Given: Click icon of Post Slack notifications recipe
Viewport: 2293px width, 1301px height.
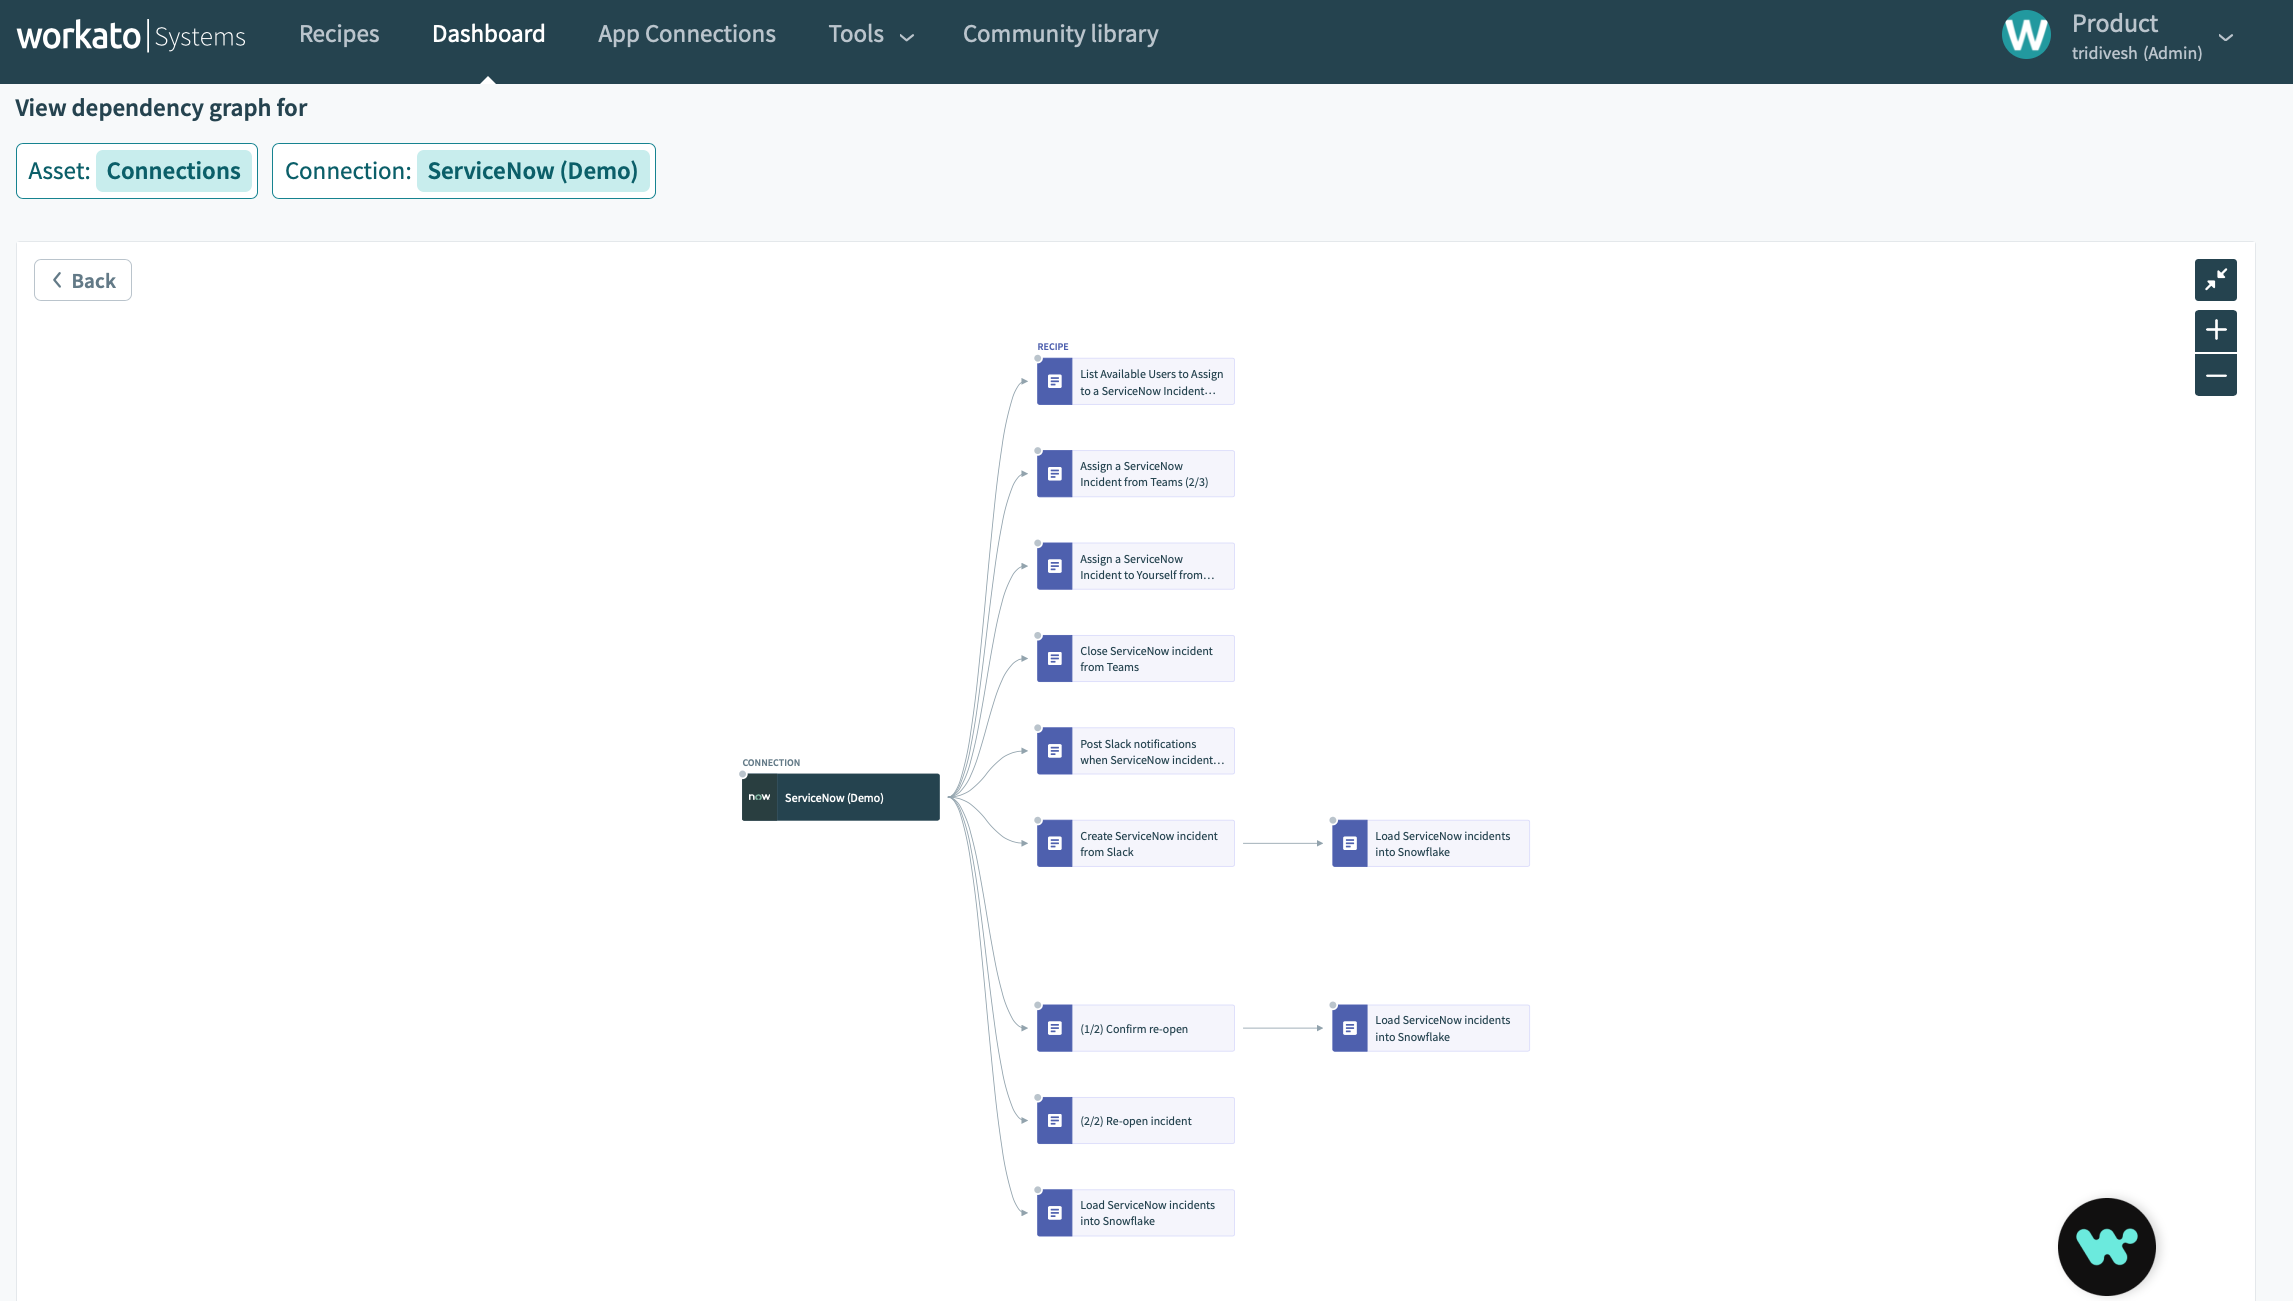Looking at the screenshot, I should [1054, 751].
